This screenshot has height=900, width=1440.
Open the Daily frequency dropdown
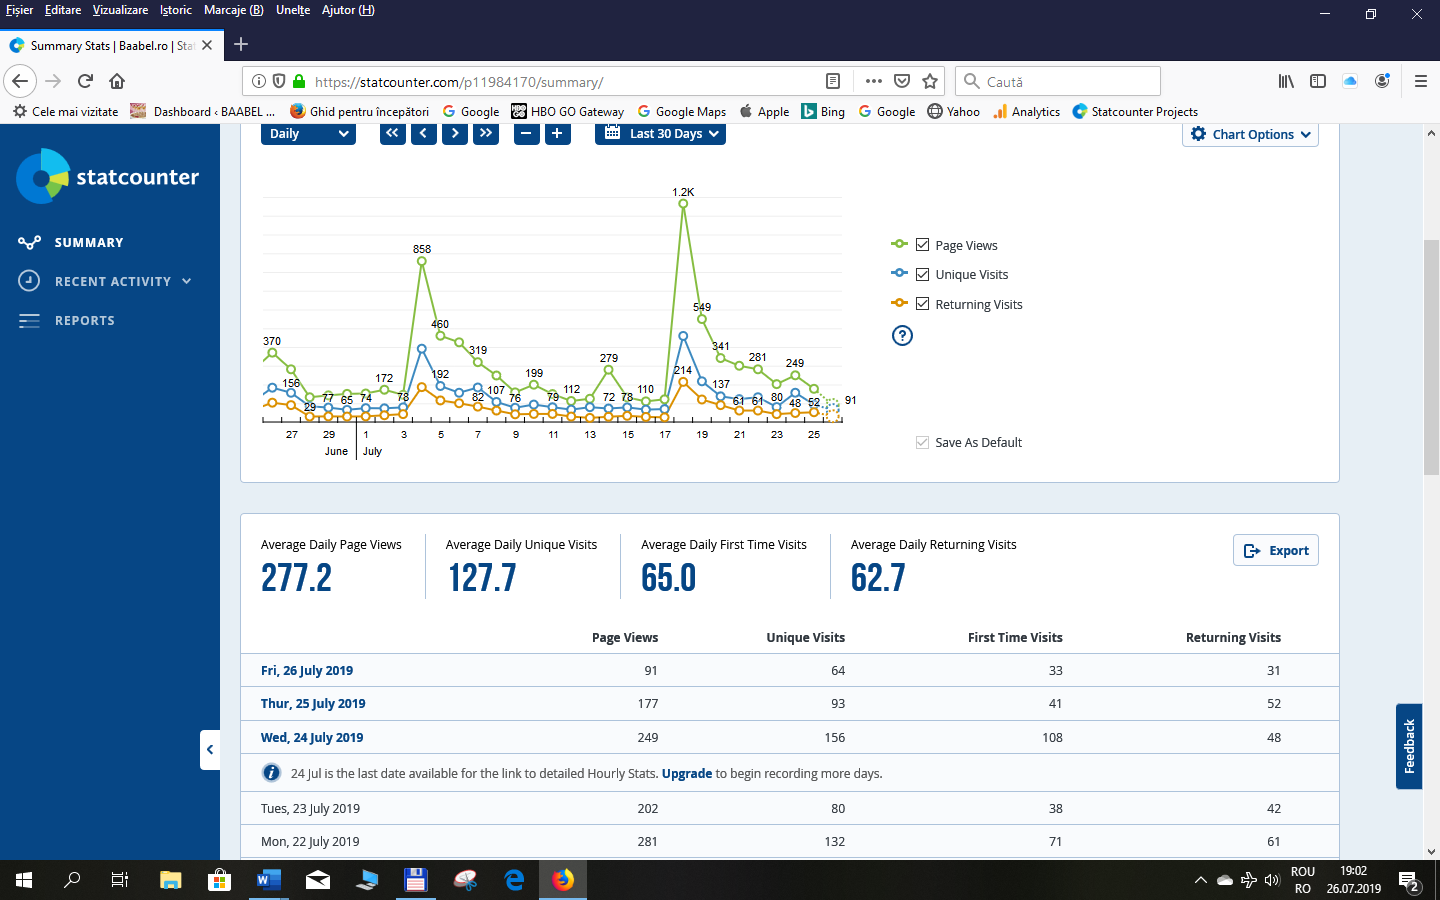click(x=308, y=132)
